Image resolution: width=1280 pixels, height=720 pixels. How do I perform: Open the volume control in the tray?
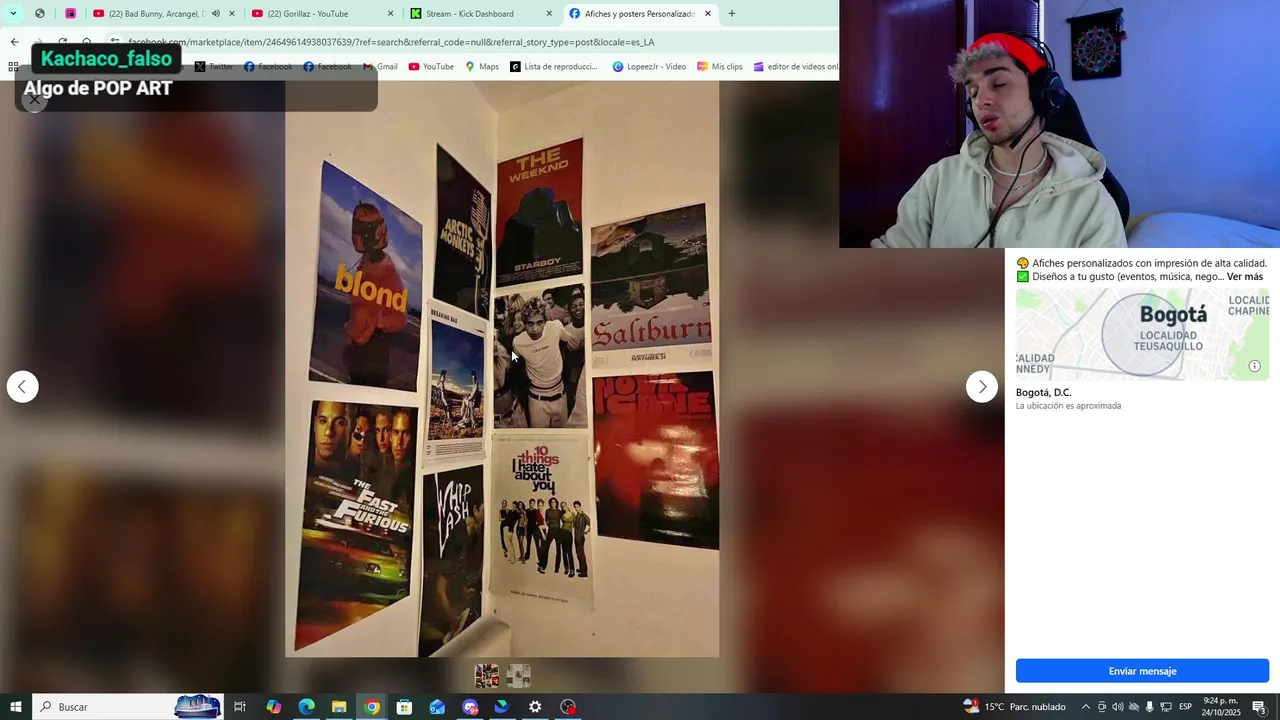[1118, 707]
